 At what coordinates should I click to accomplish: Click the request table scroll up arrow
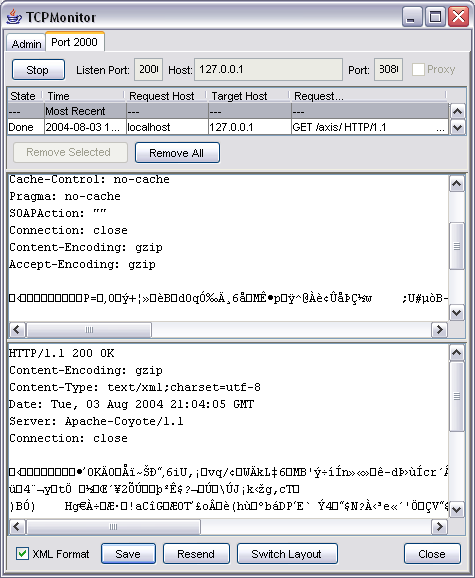pyautogui.click(x=457, y=111)
